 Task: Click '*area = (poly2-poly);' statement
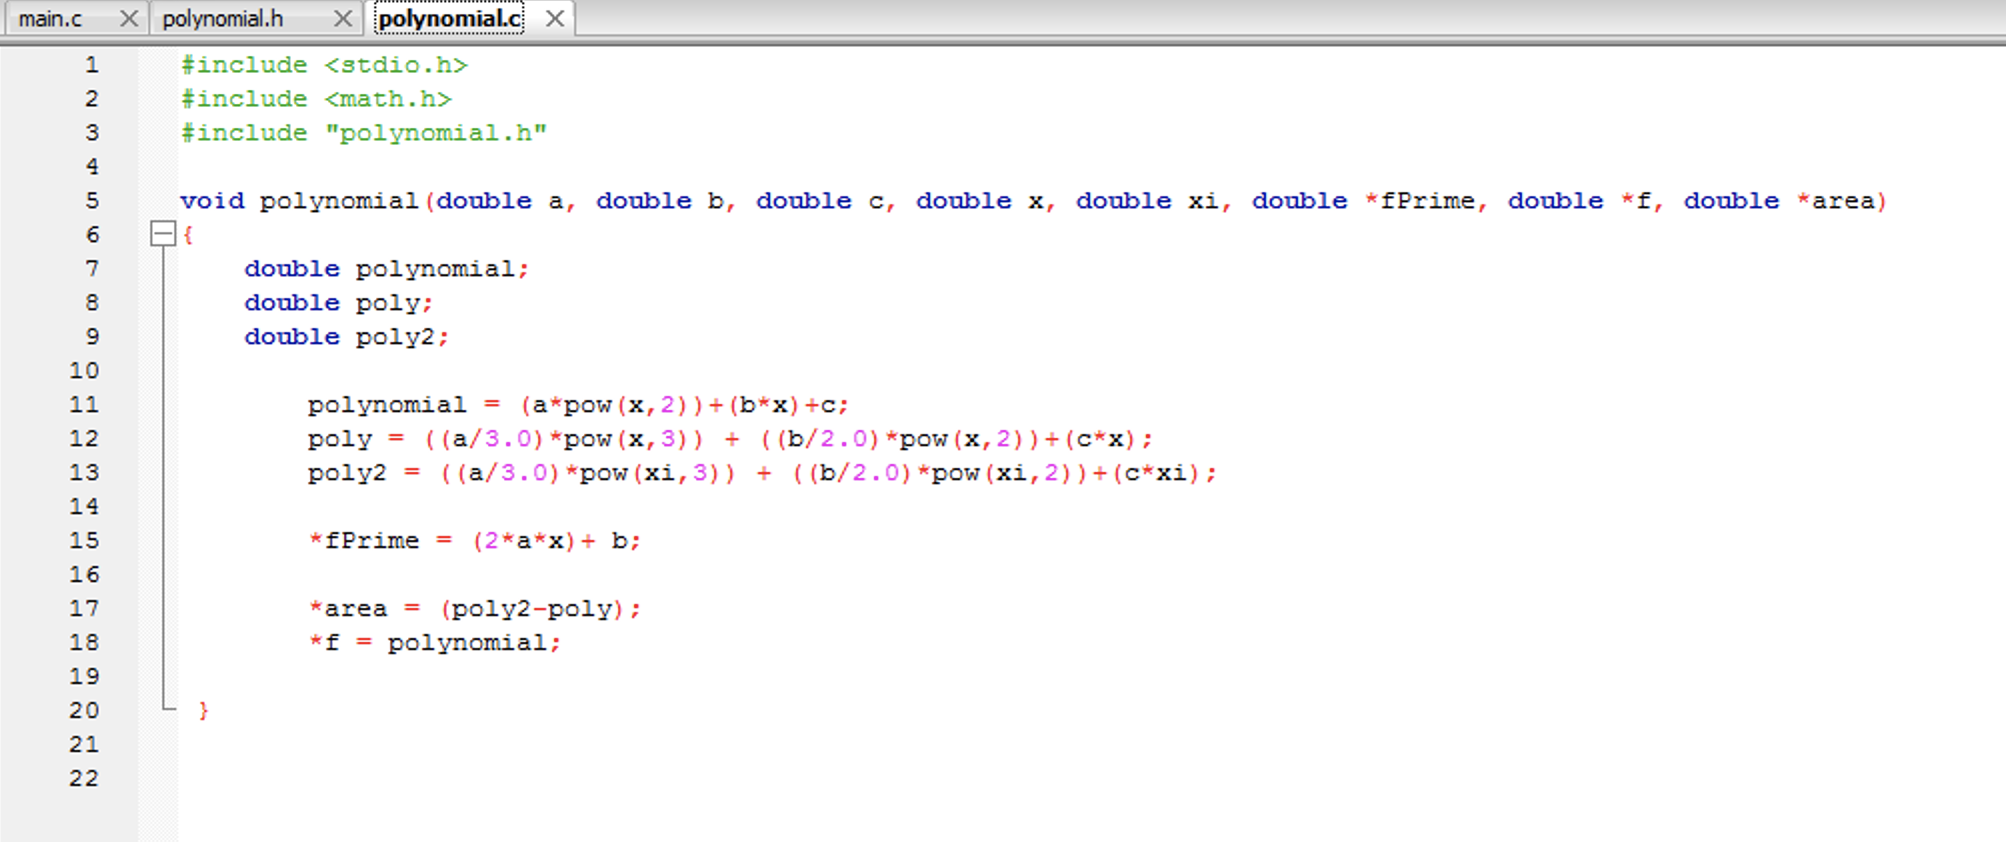(x=475, y=609)
